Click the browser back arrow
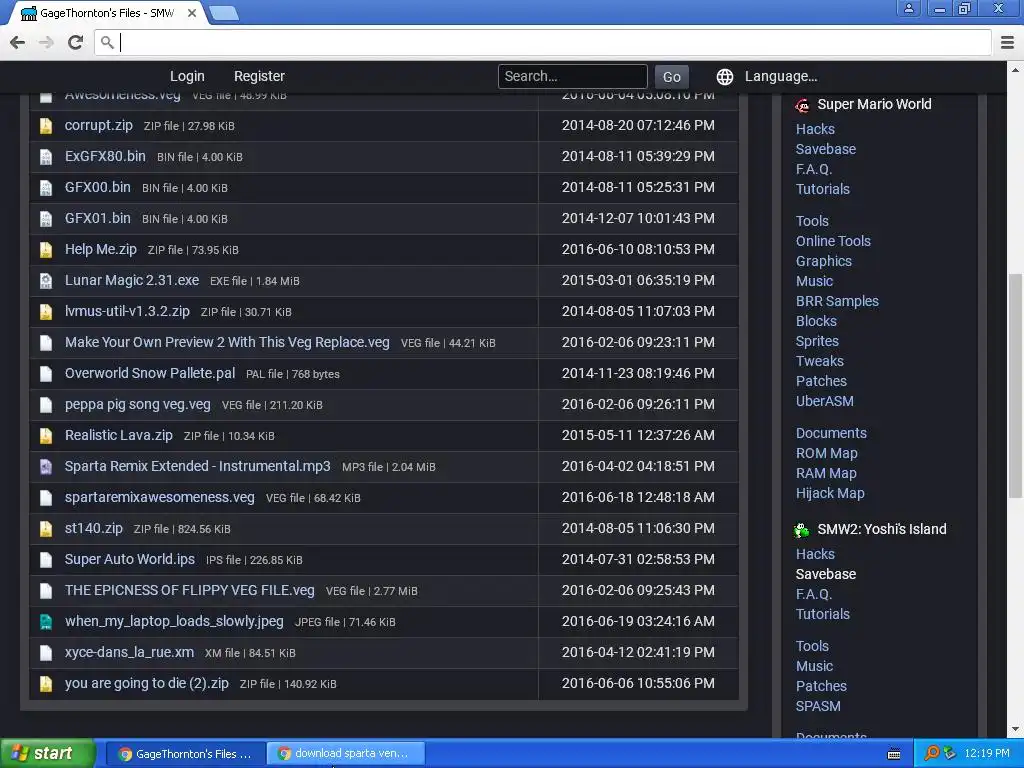The width and height of the screenshot is (1024, 768). [x=18, y=42]
